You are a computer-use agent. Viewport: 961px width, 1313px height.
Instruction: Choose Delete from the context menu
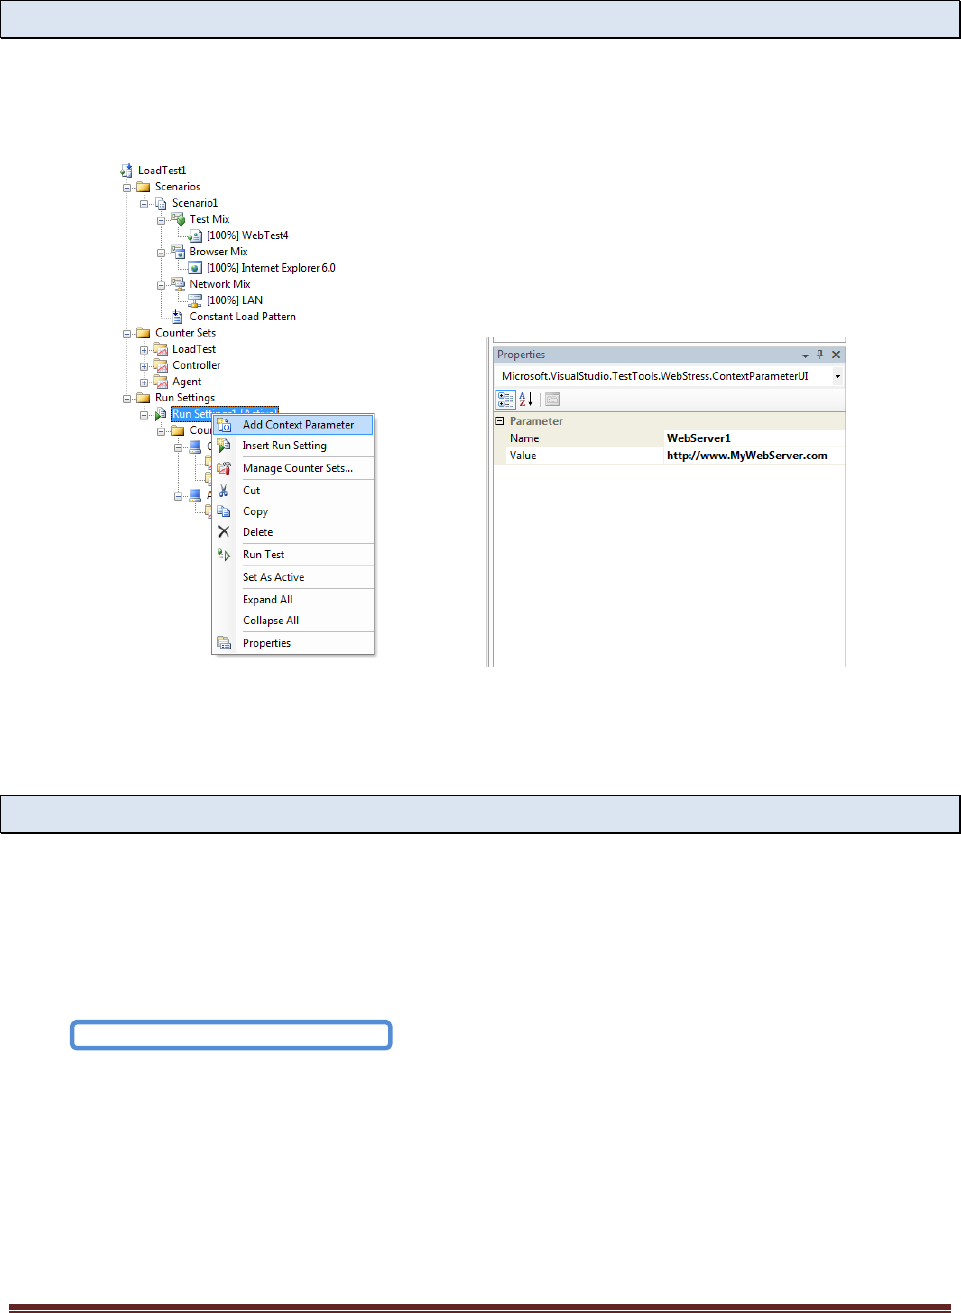[x=293, y=532]
